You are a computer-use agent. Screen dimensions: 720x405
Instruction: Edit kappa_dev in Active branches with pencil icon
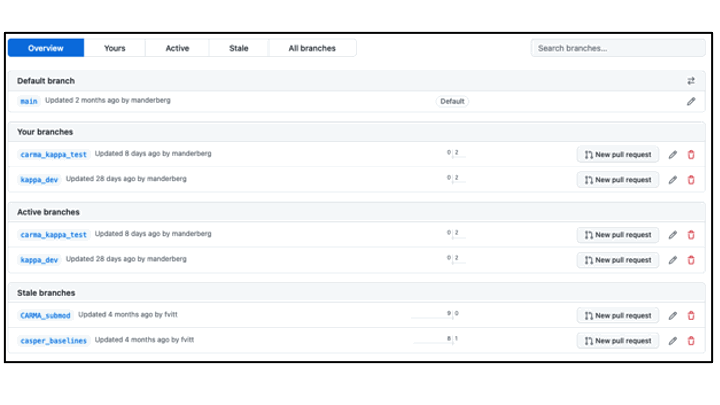[673, 260]
